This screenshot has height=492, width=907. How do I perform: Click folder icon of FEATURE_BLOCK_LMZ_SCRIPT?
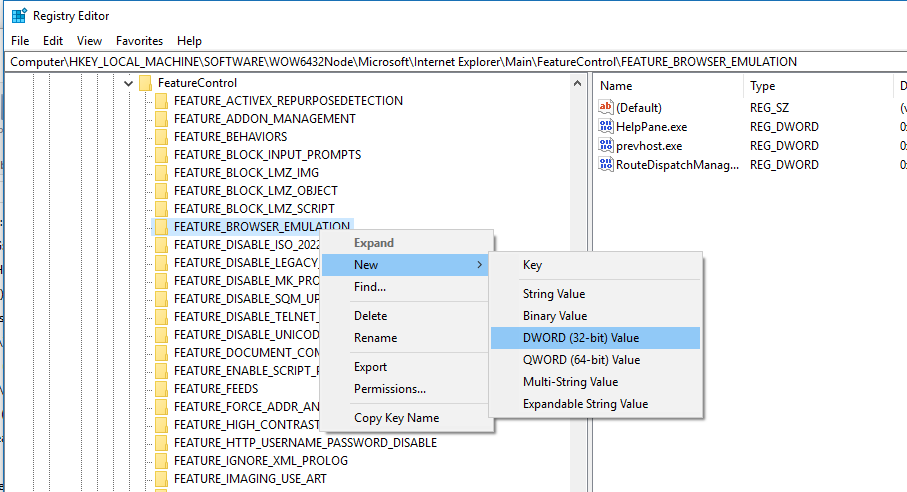[161, 208]
